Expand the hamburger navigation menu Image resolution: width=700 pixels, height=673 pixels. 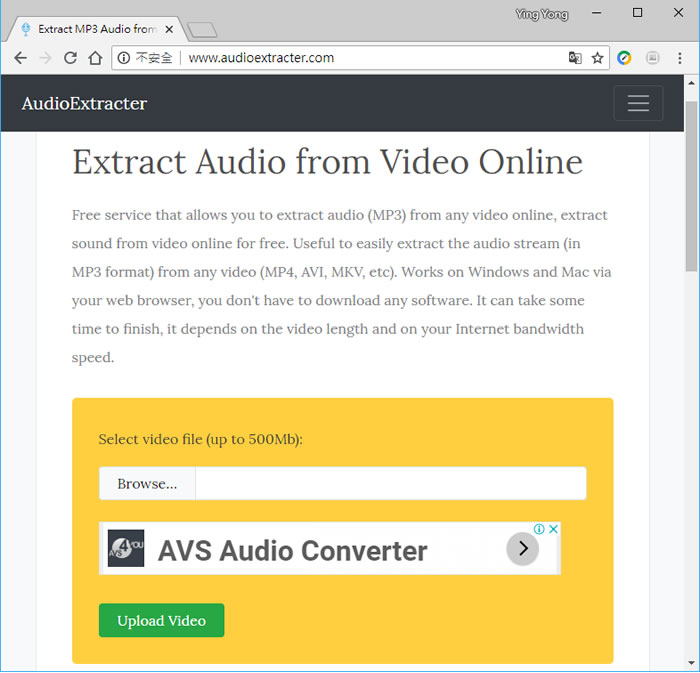pyautogui.click(x=638, y=103)
